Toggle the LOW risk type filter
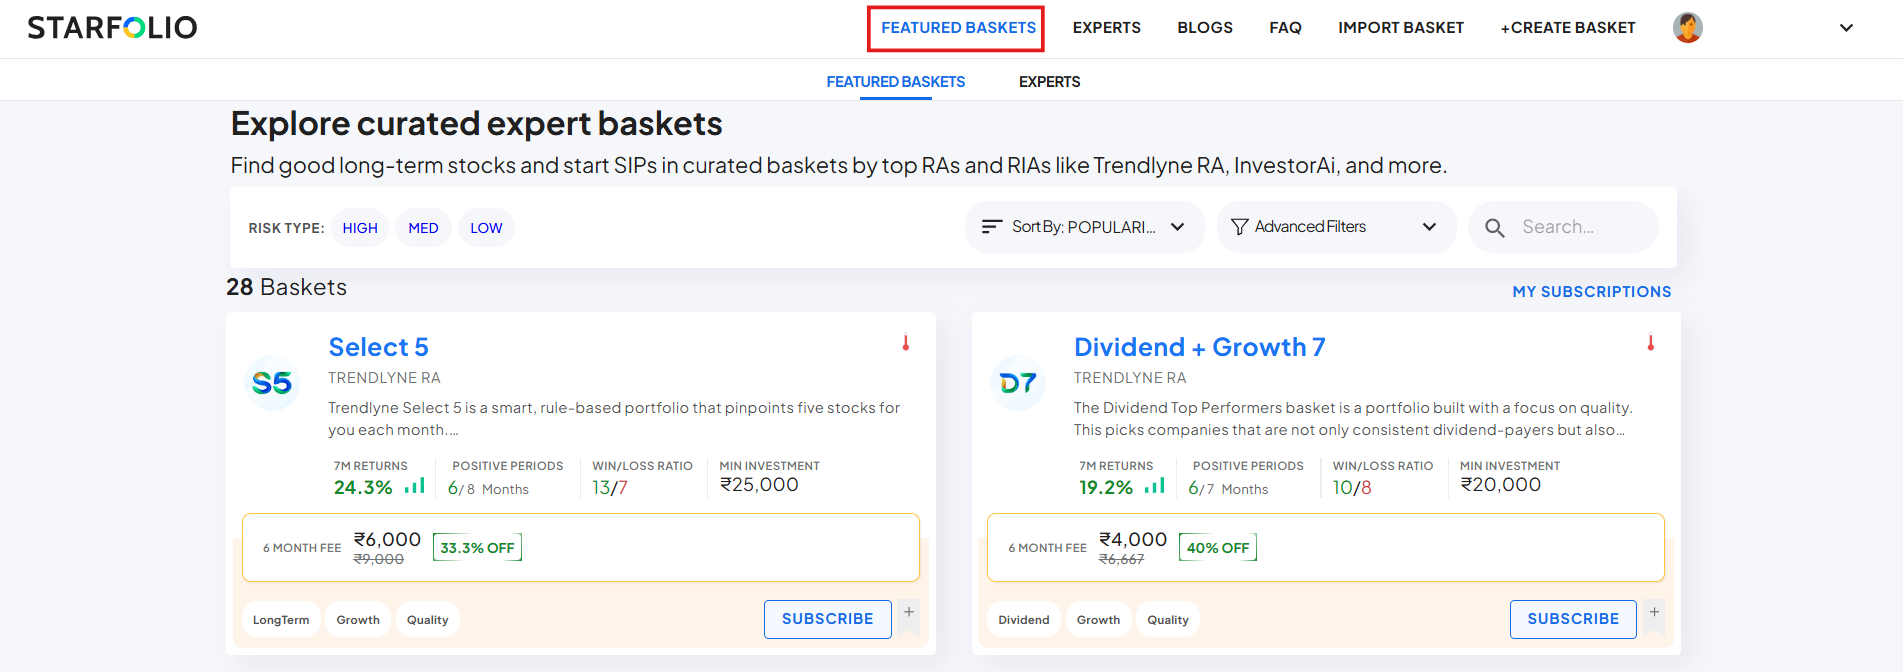This screenshot has height=672, width=1903. point(486,228)
